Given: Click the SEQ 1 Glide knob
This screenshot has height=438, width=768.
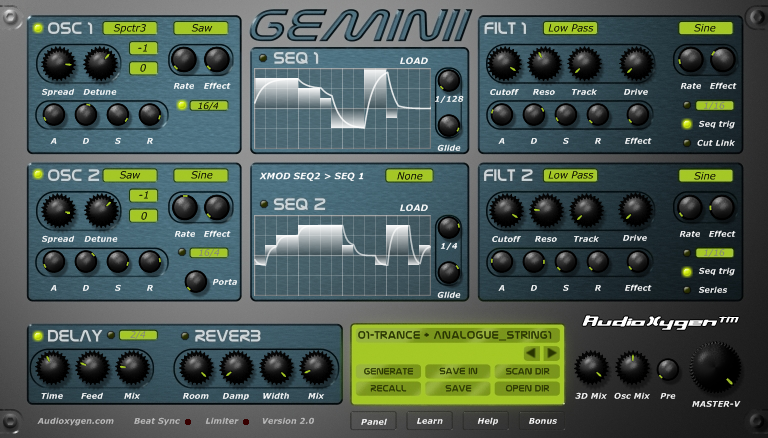Looking at the screenshot, I should click(449, 126).
